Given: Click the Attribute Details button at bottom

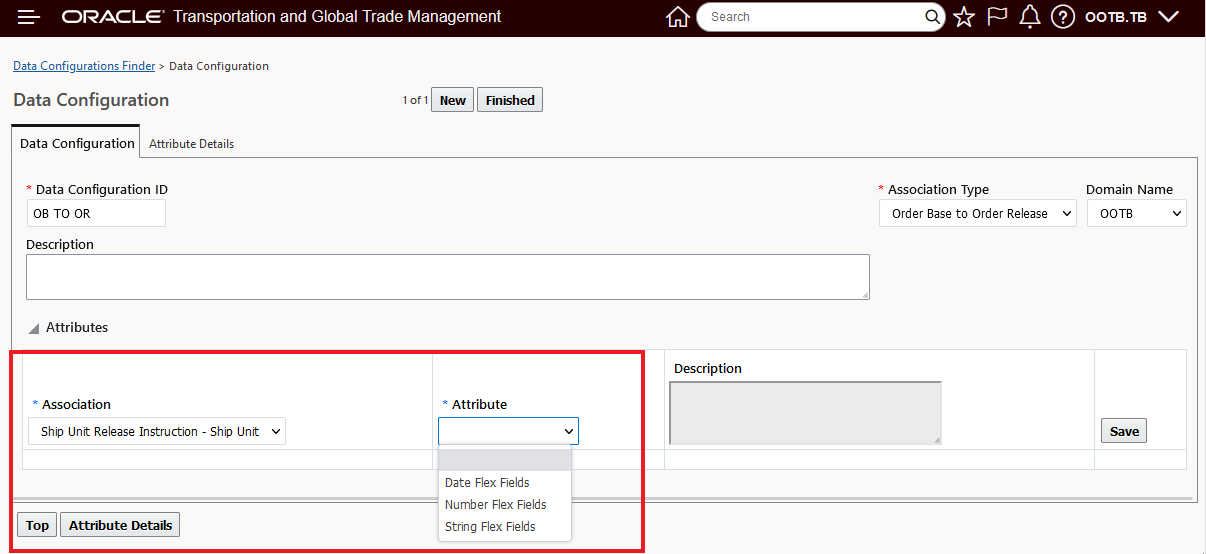Looking at the screenshot, I should pyautogui.click(x=120, y=525).
